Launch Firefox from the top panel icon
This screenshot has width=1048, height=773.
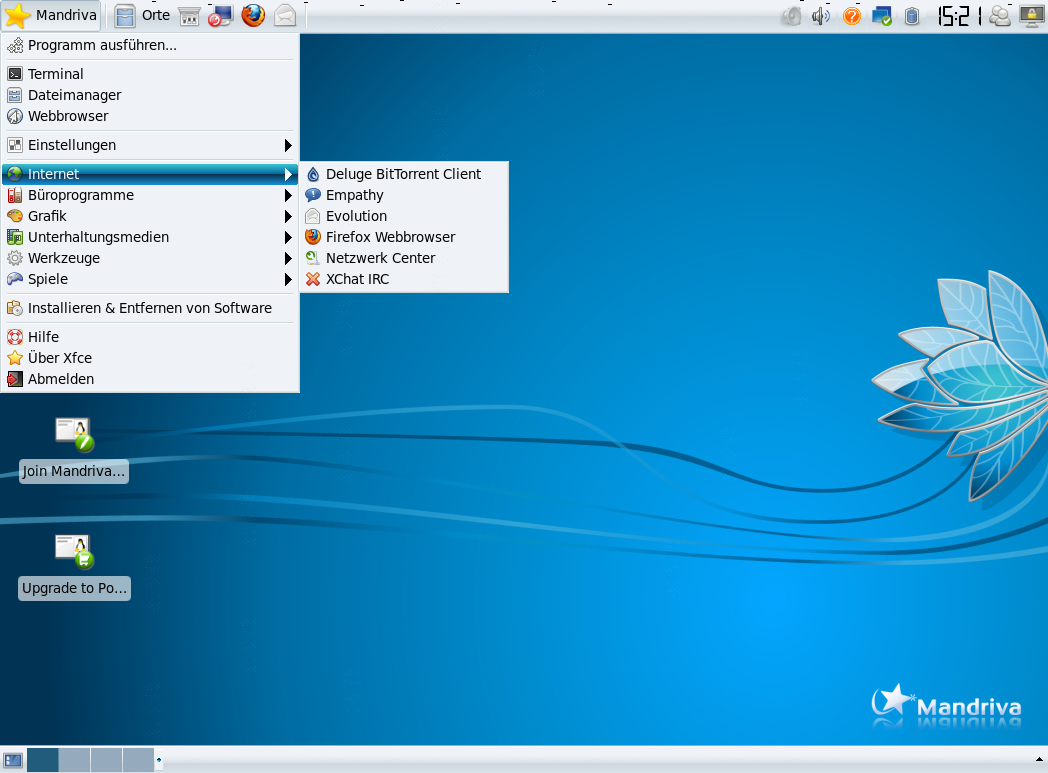253,15
